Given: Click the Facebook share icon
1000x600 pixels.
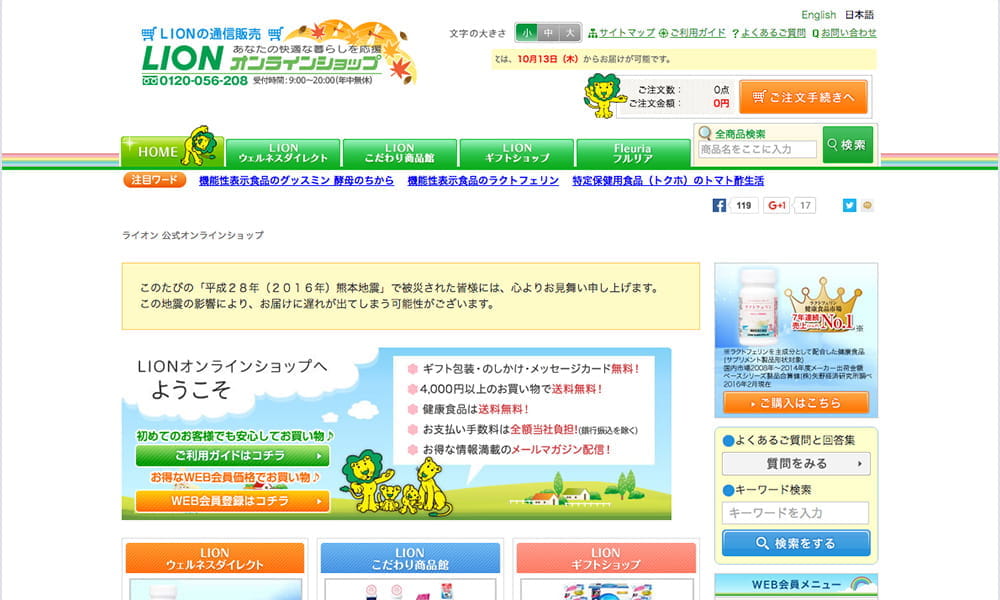Looking at the screenshot, I should [719, 205].
